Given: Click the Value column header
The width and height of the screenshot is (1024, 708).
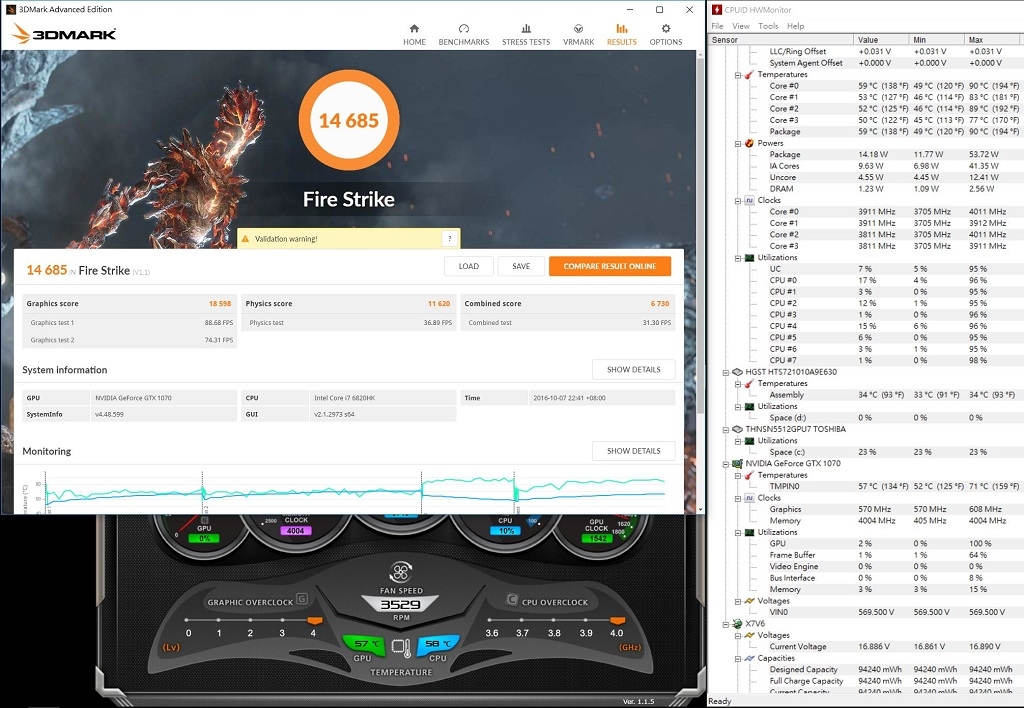Looking at the screenshot, I should (x=881, y=40).
